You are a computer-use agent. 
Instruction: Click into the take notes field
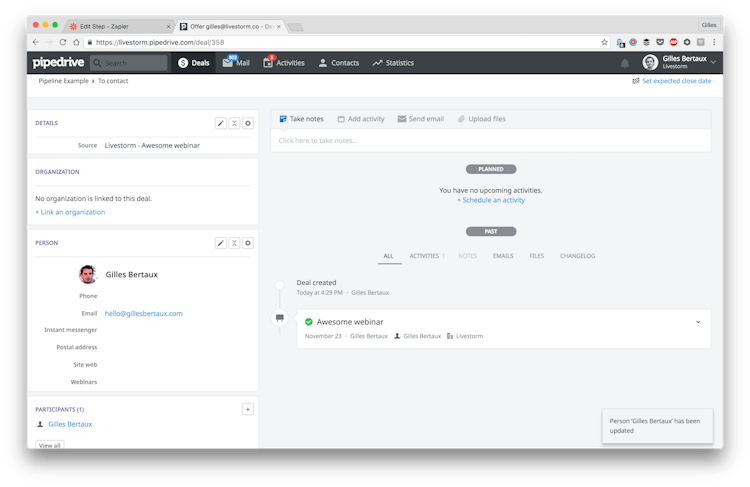coord(490,140)
